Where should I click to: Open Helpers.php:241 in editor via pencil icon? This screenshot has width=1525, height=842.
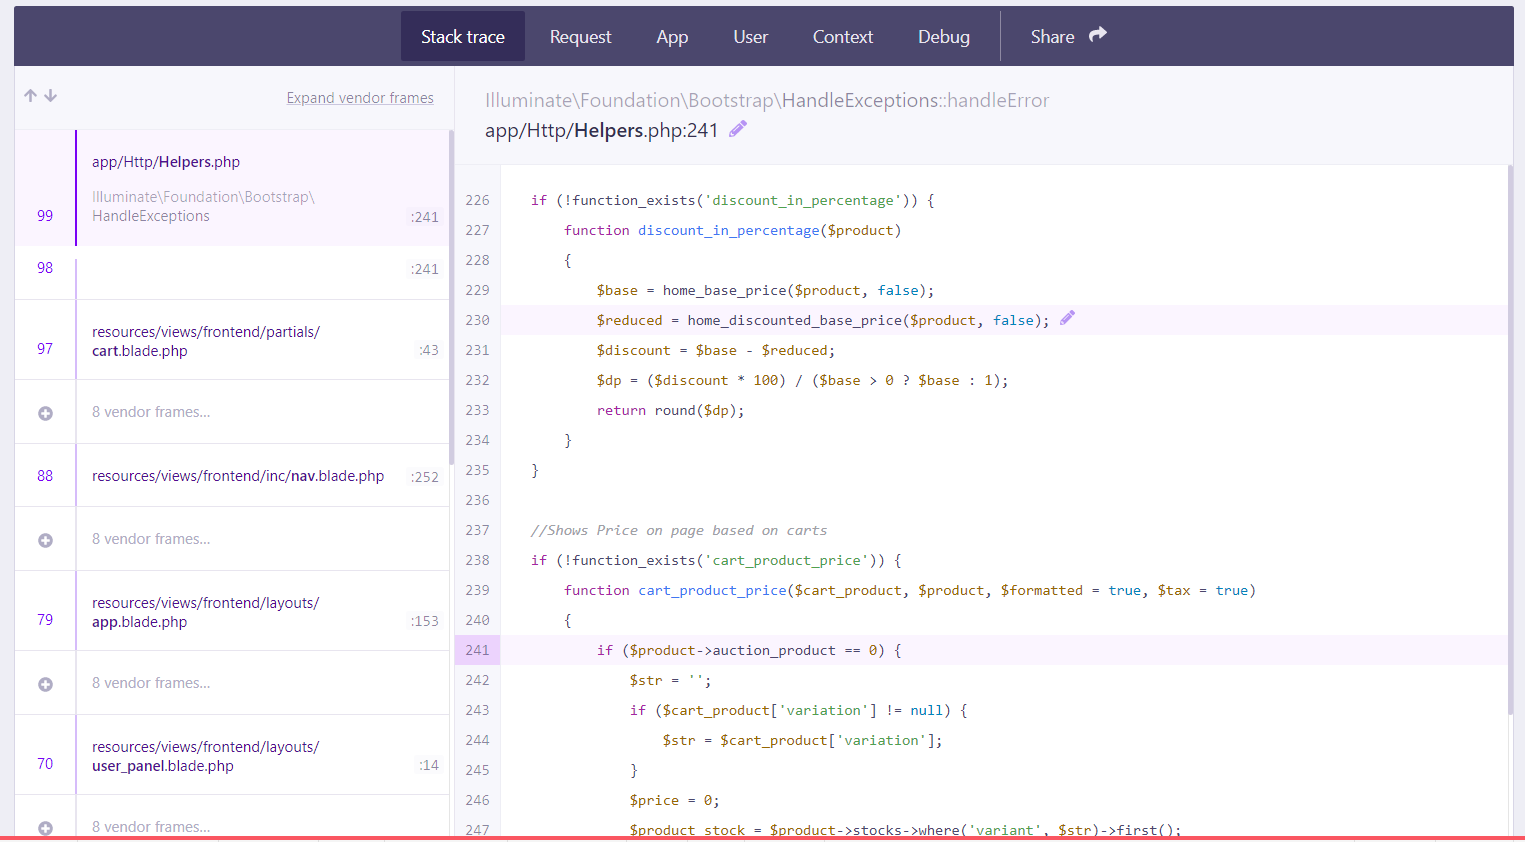[738, 129]
